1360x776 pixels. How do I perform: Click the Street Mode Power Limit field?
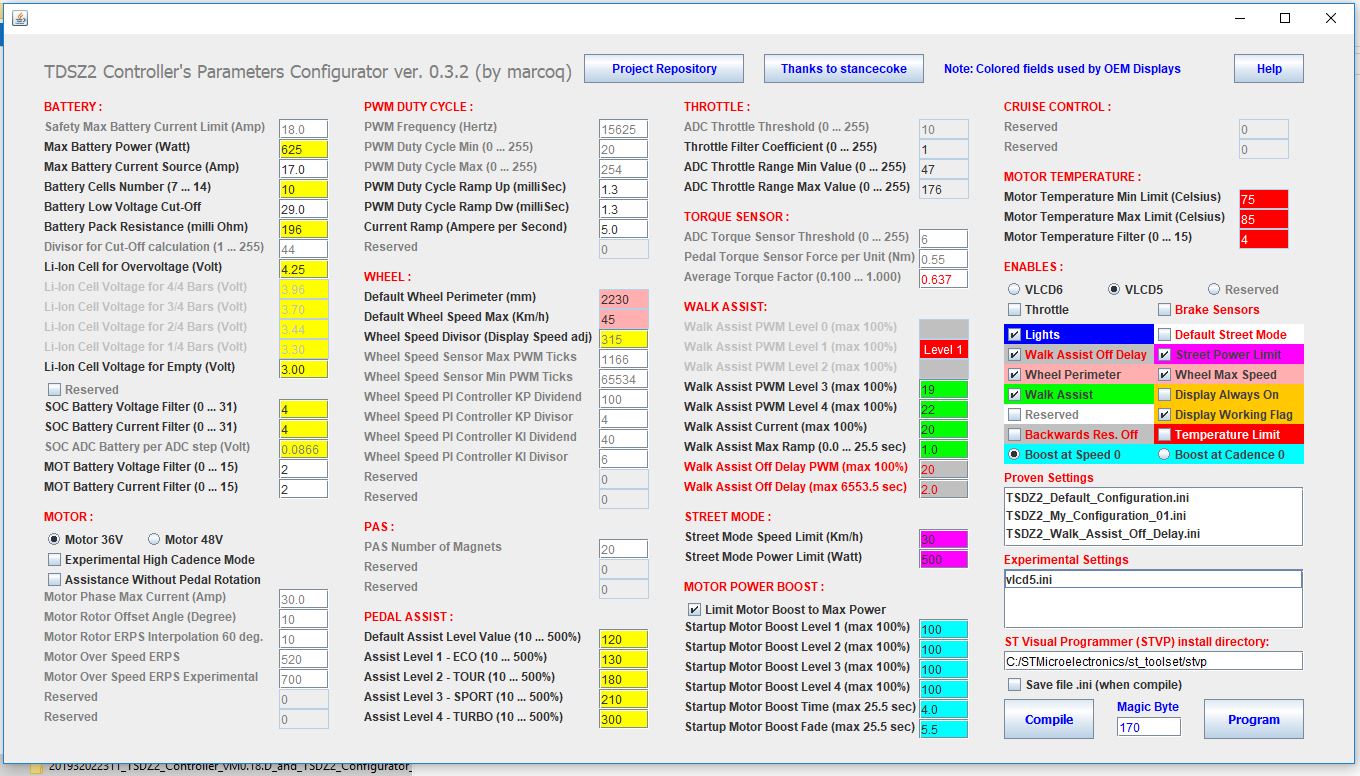(944, 559)
